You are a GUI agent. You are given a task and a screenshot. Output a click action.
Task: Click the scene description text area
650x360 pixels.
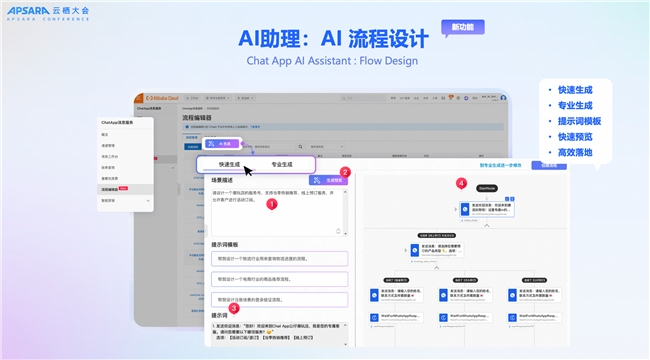tap(278, 212)
